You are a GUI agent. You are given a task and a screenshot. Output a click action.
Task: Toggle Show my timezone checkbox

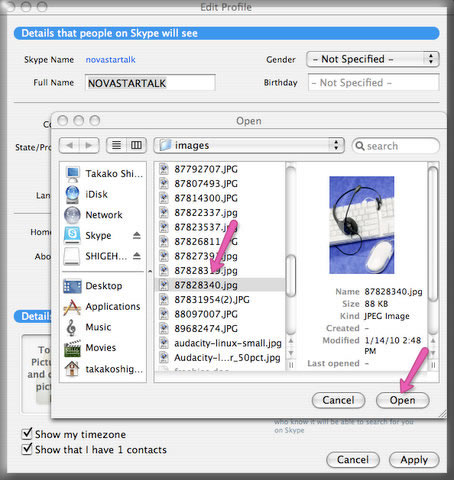click(27, 434)
